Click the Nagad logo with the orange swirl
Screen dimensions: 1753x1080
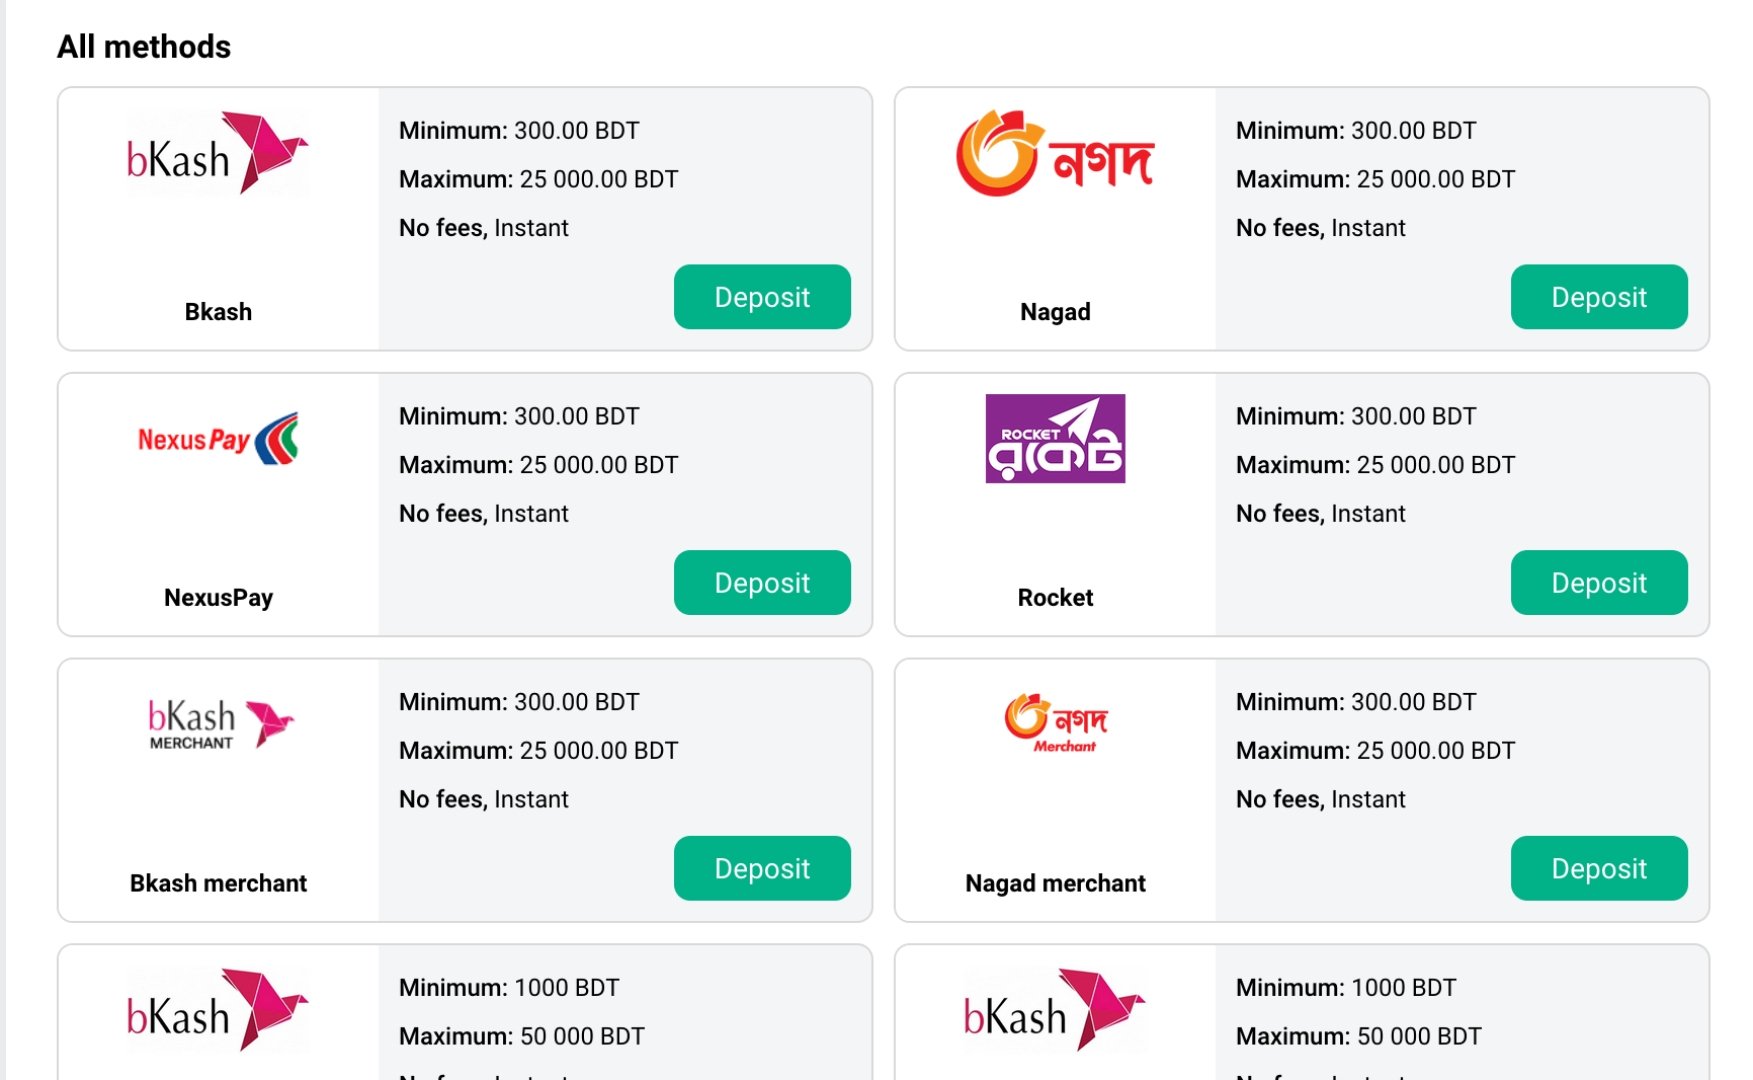pyautogui.click(x=1055, y=153)
